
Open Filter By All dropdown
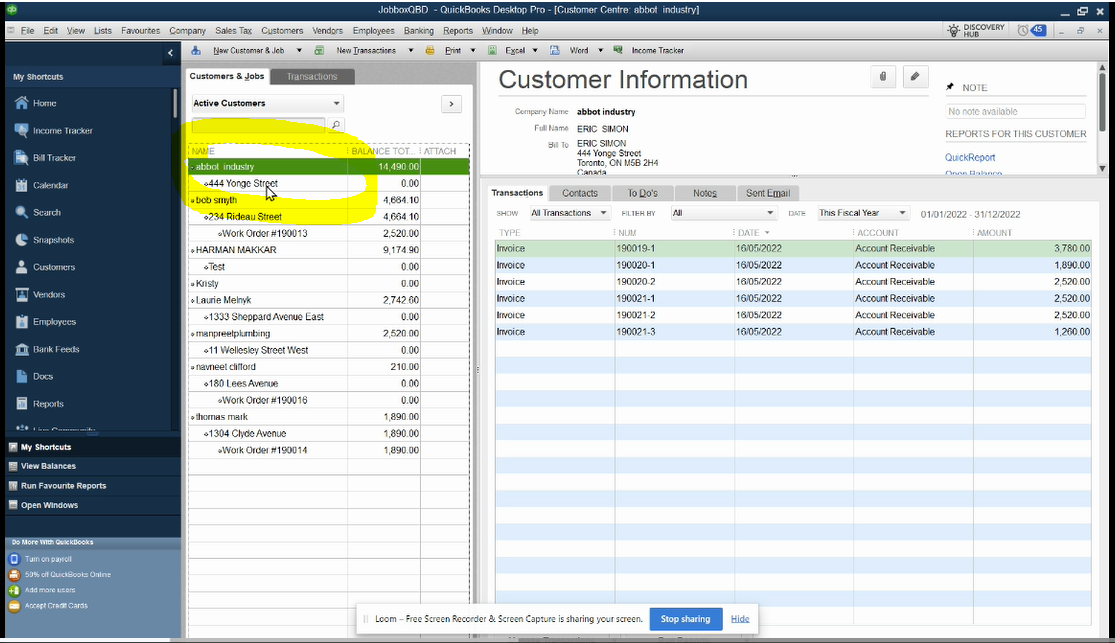pos(722,213)
